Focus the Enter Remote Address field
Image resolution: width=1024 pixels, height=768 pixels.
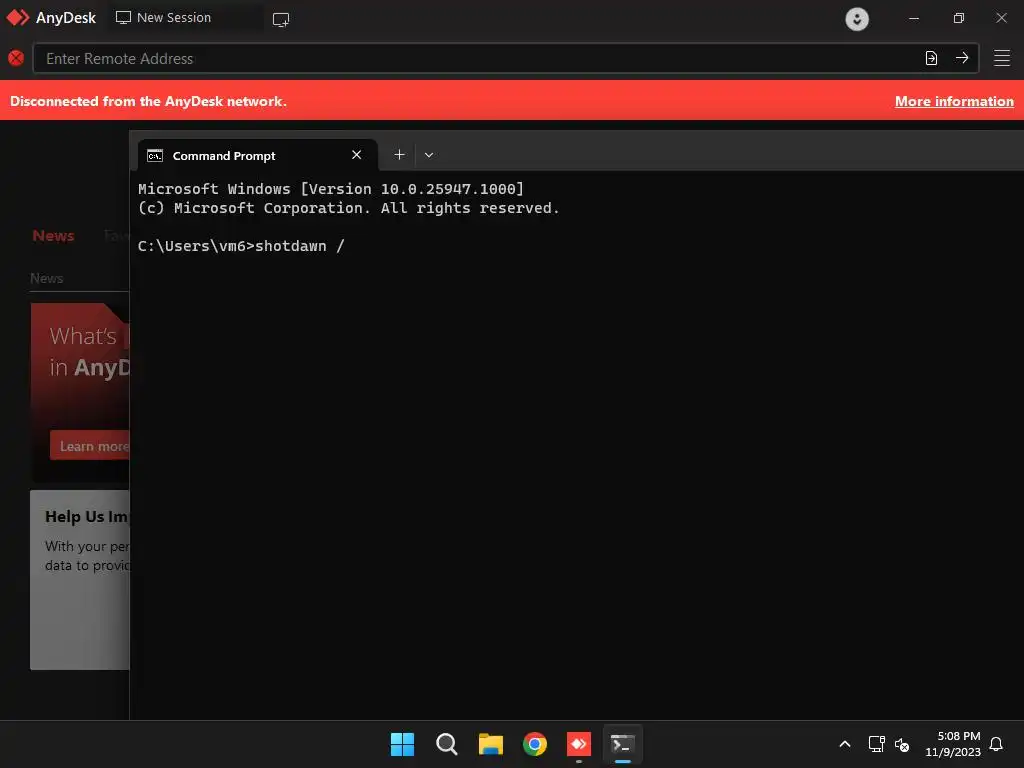point(505,58)
